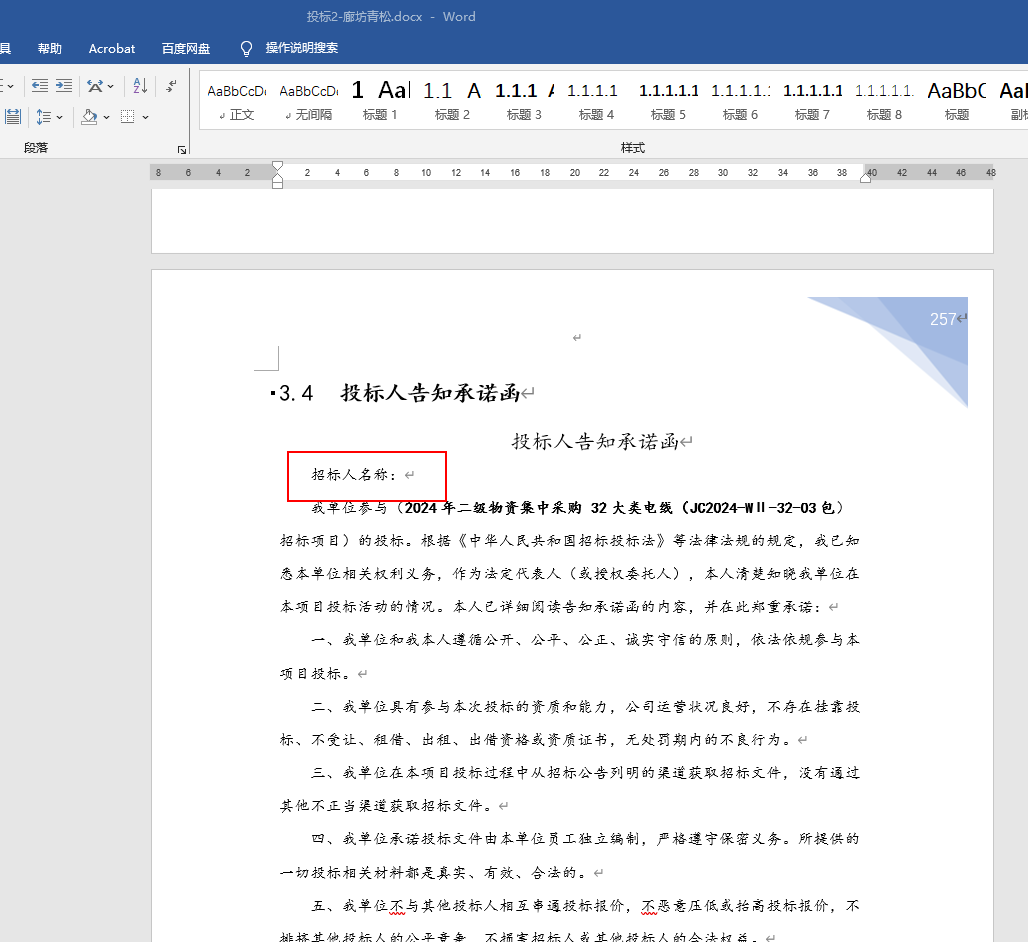Click the lightbulb tell-me icon
Image resolution: width=1028 pixels, height=942 pixels.
(247, 49)
